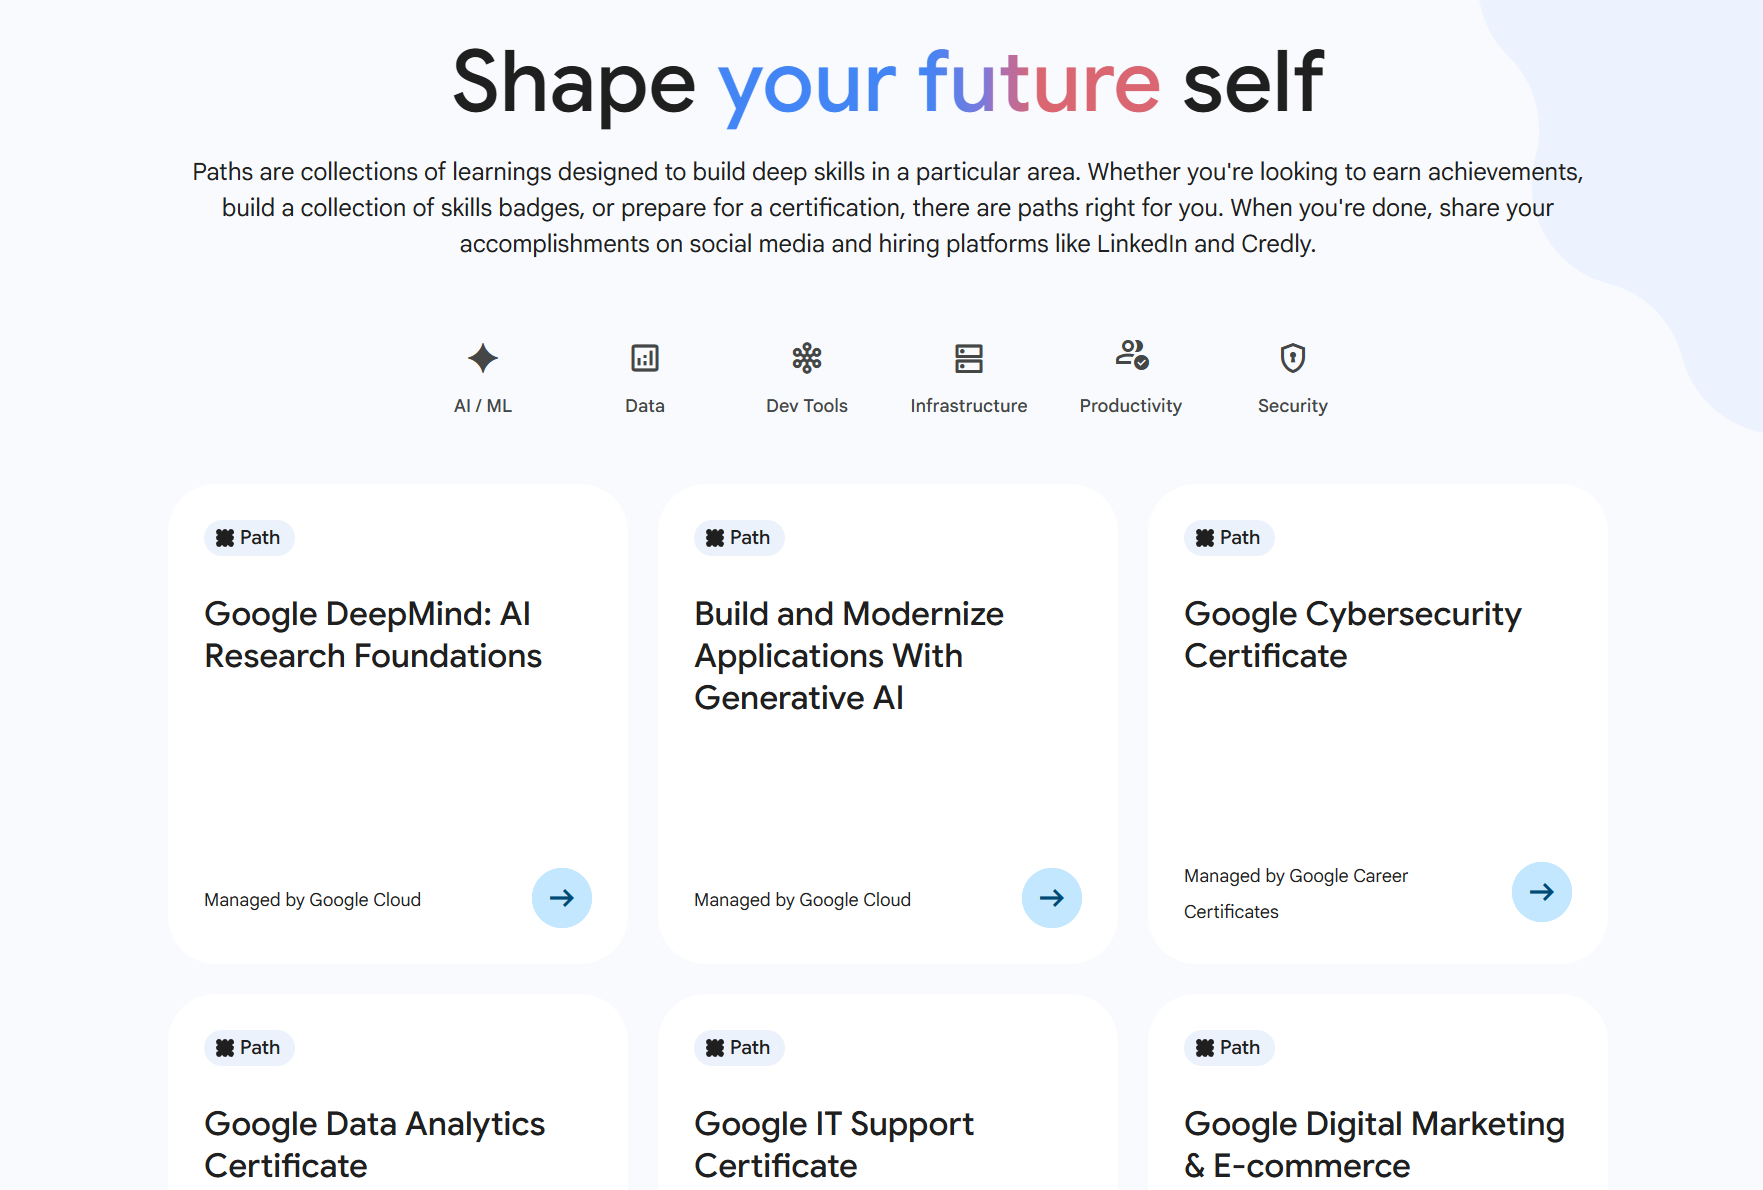Switch to the Infrastructure category tab

968,378
